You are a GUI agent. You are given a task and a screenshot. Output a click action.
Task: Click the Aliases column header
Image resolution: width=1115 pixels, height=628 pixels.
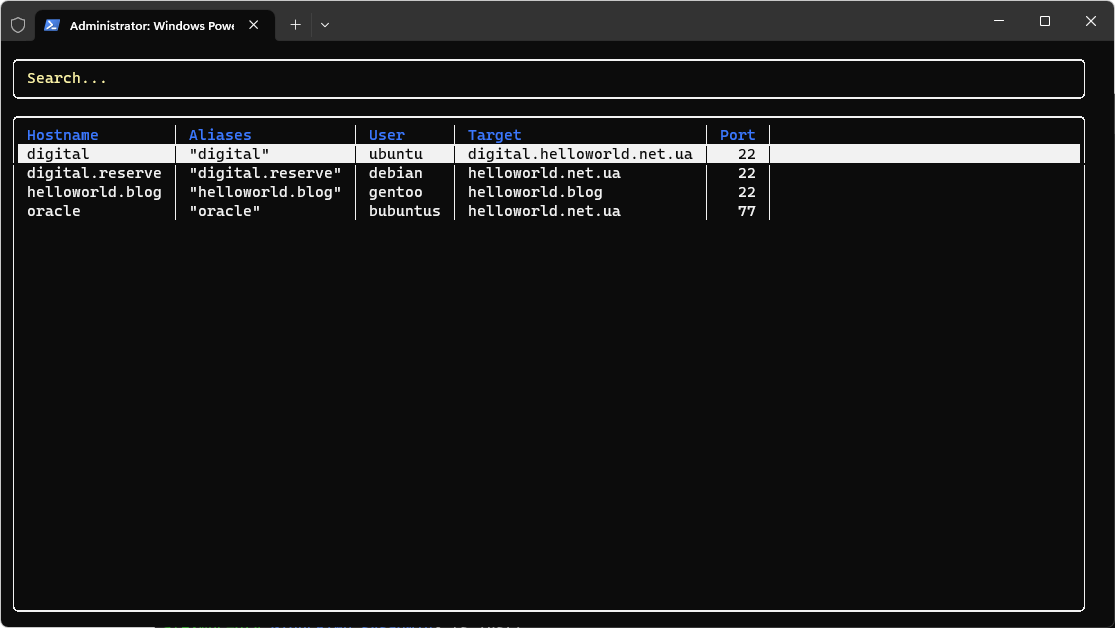click(x=220, y=135)
